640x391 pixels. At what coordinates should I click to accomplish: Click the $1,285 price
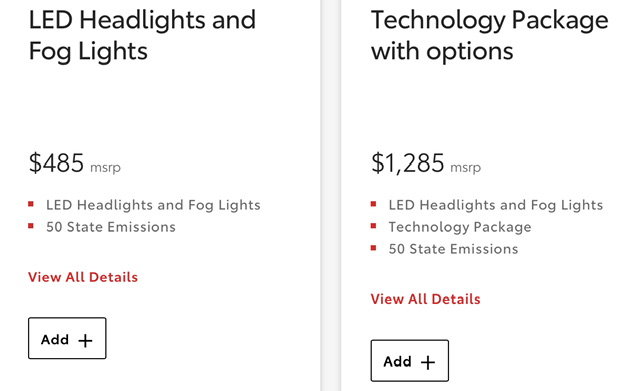[x=407, y=163]
